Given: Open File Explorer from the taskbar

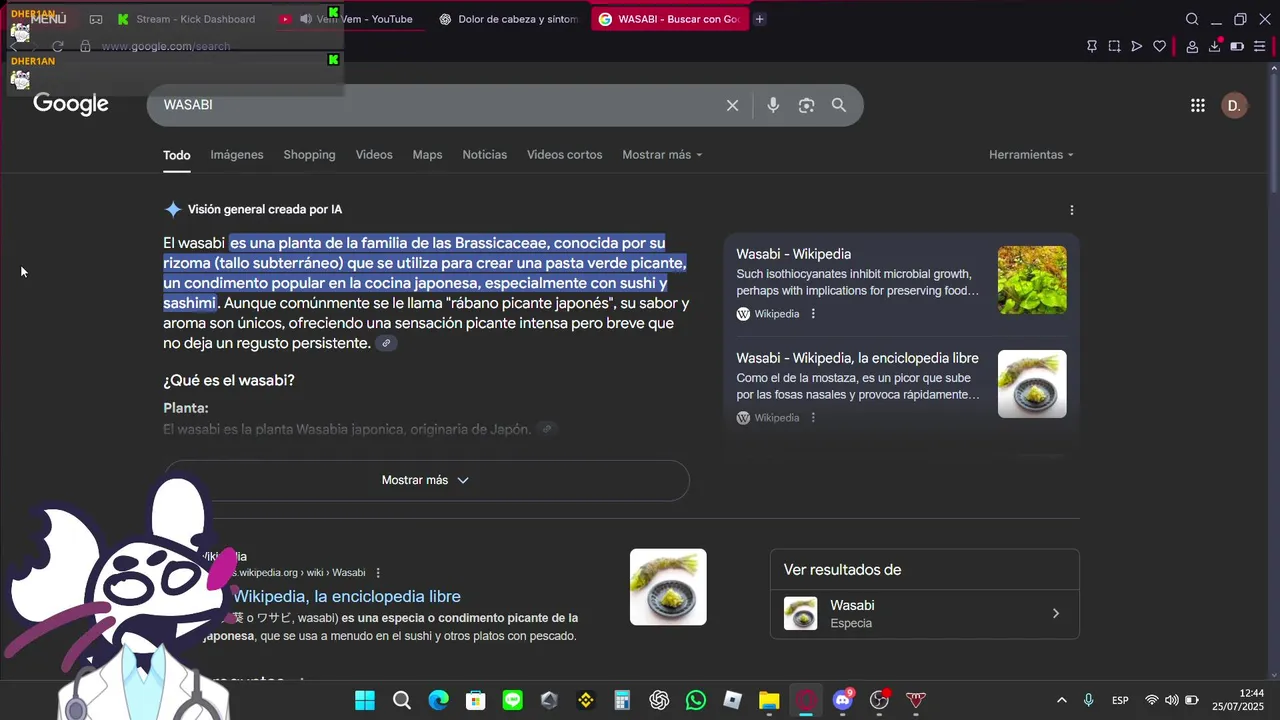Looking at the screenshot, I should coord(769,701).
